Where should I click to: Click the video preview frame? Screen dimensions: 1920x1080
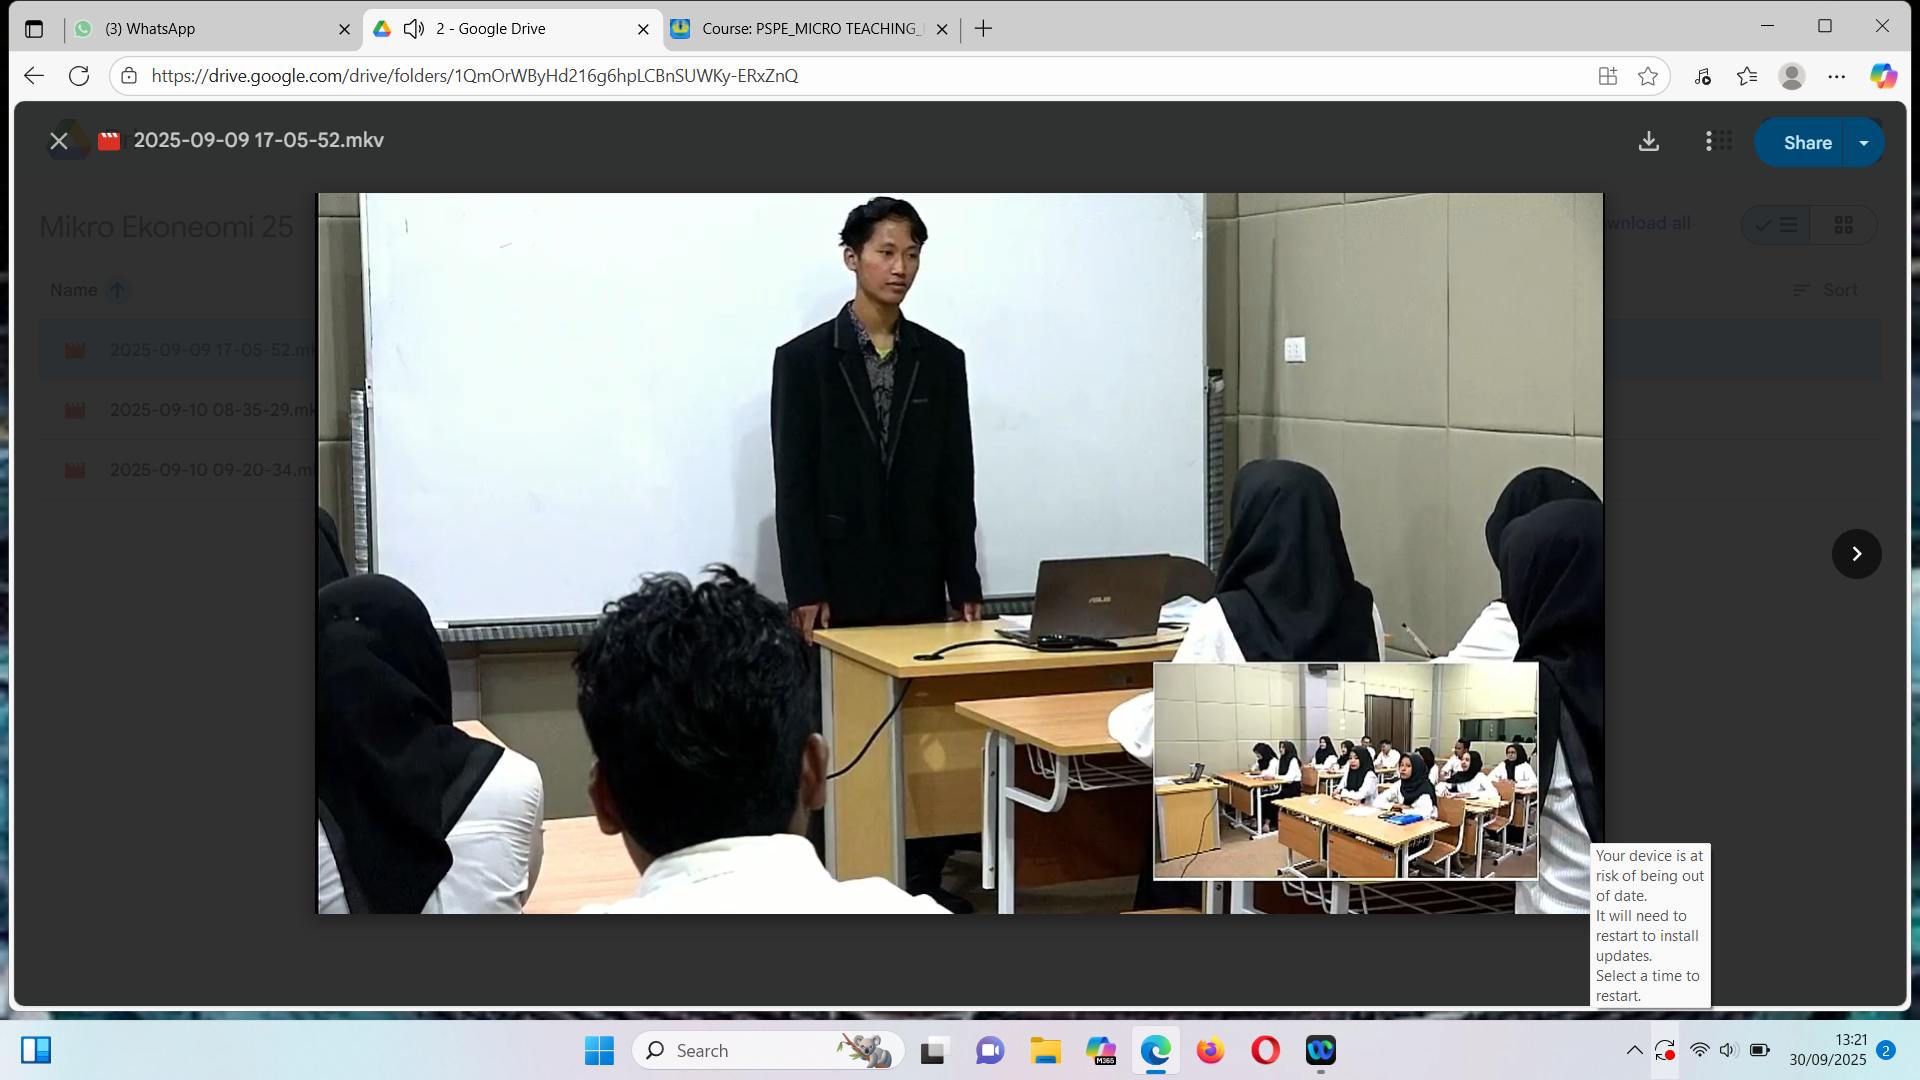click(958, 552)
